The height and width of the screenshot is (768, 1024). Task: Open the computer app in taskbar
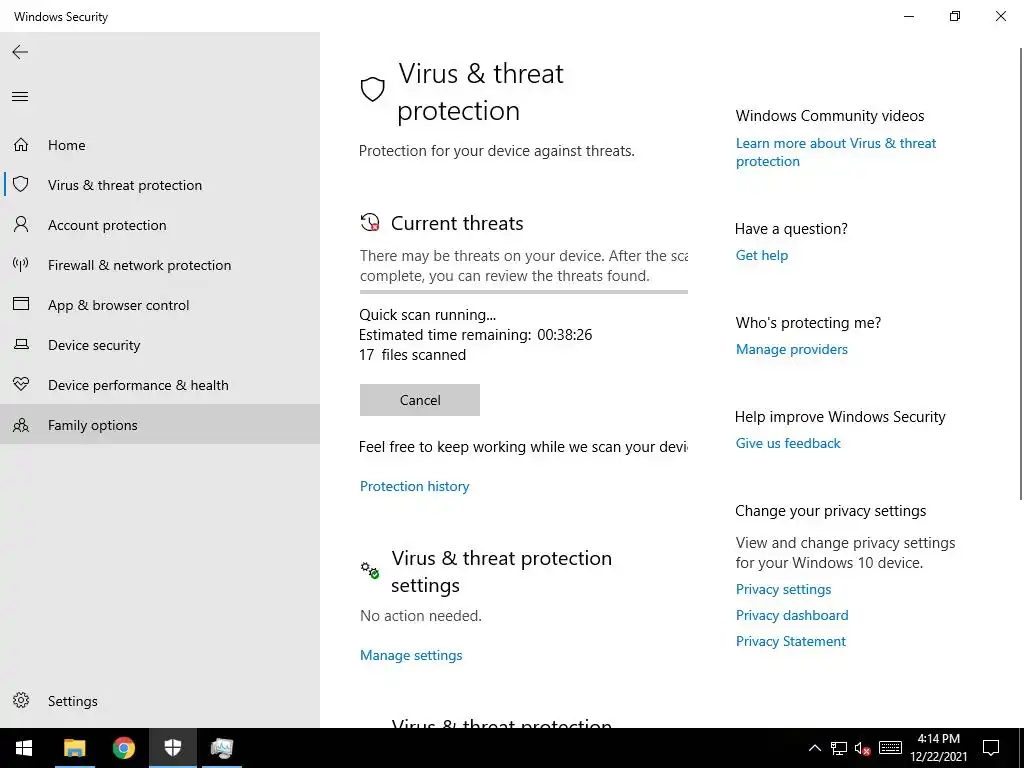point(221,748)
